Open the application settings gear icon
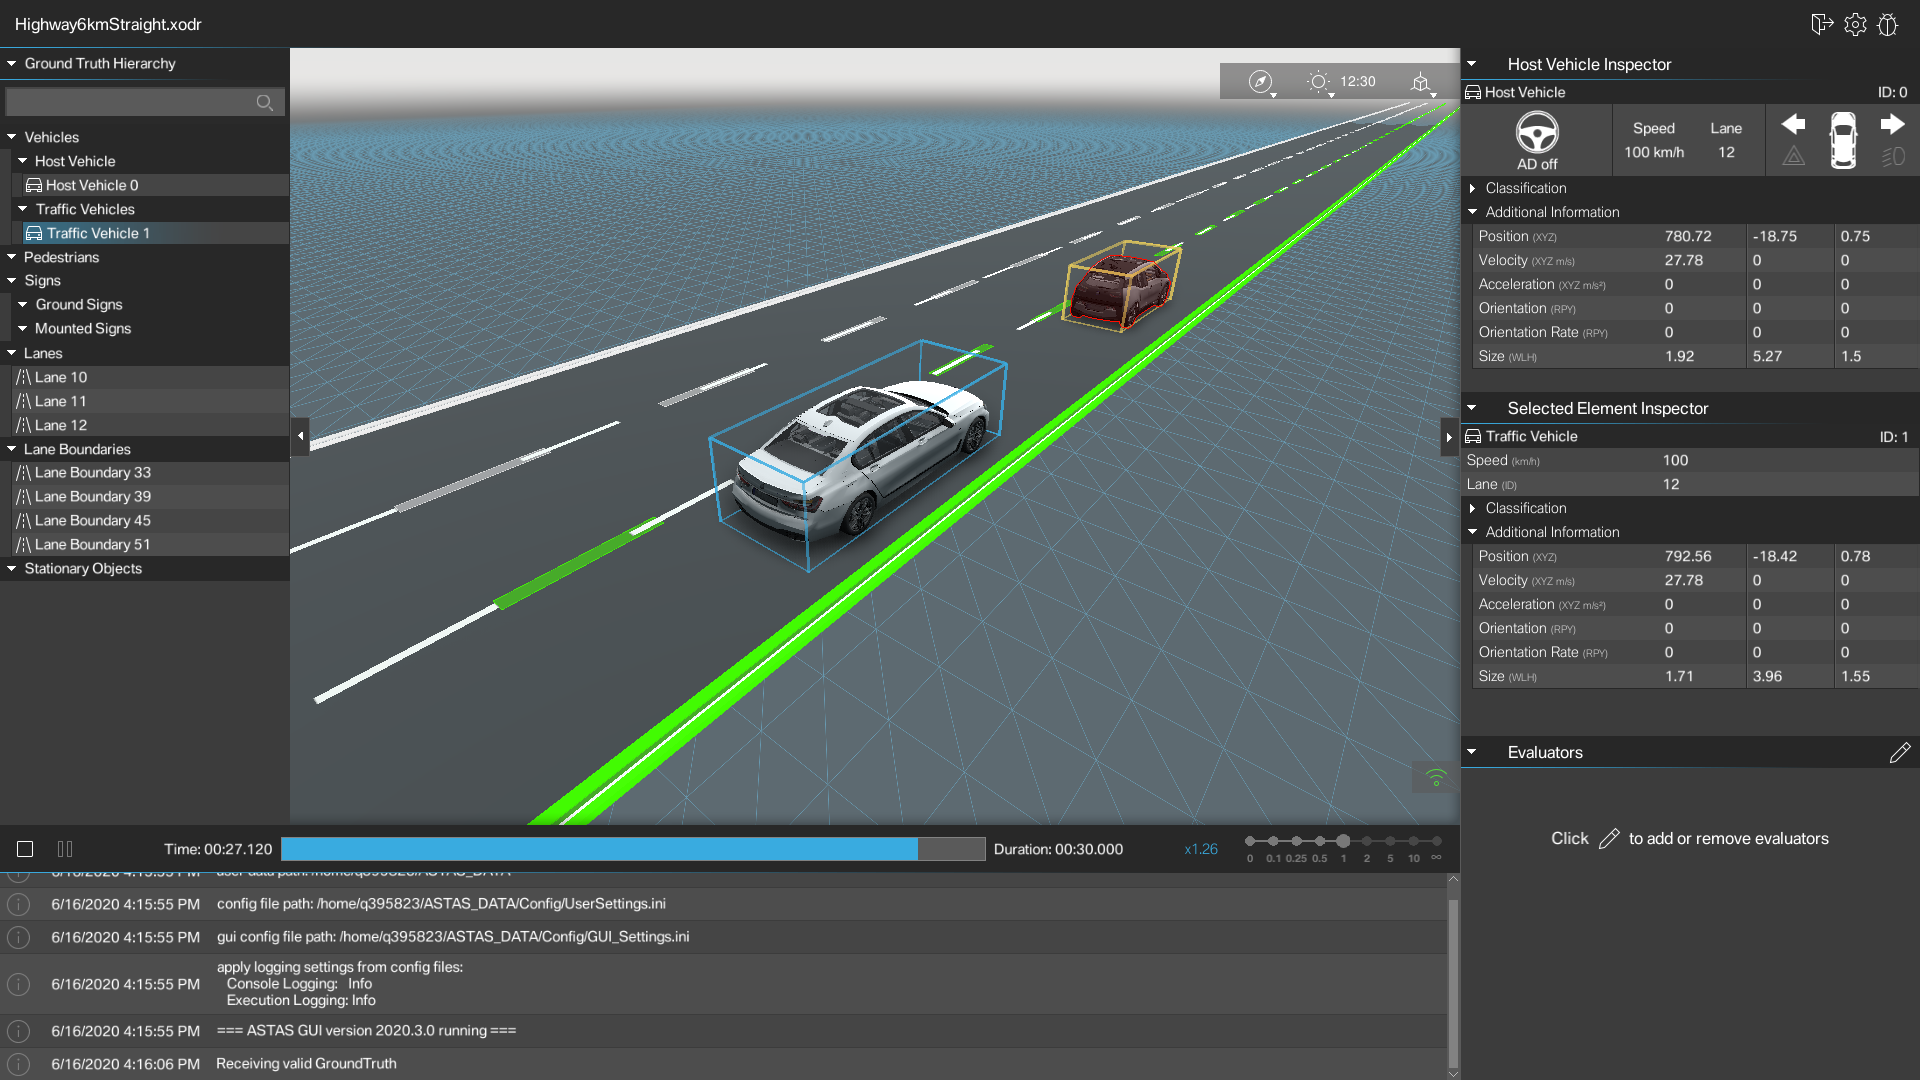This screenshot has height=1080, width=1920. pos(1855,25)
